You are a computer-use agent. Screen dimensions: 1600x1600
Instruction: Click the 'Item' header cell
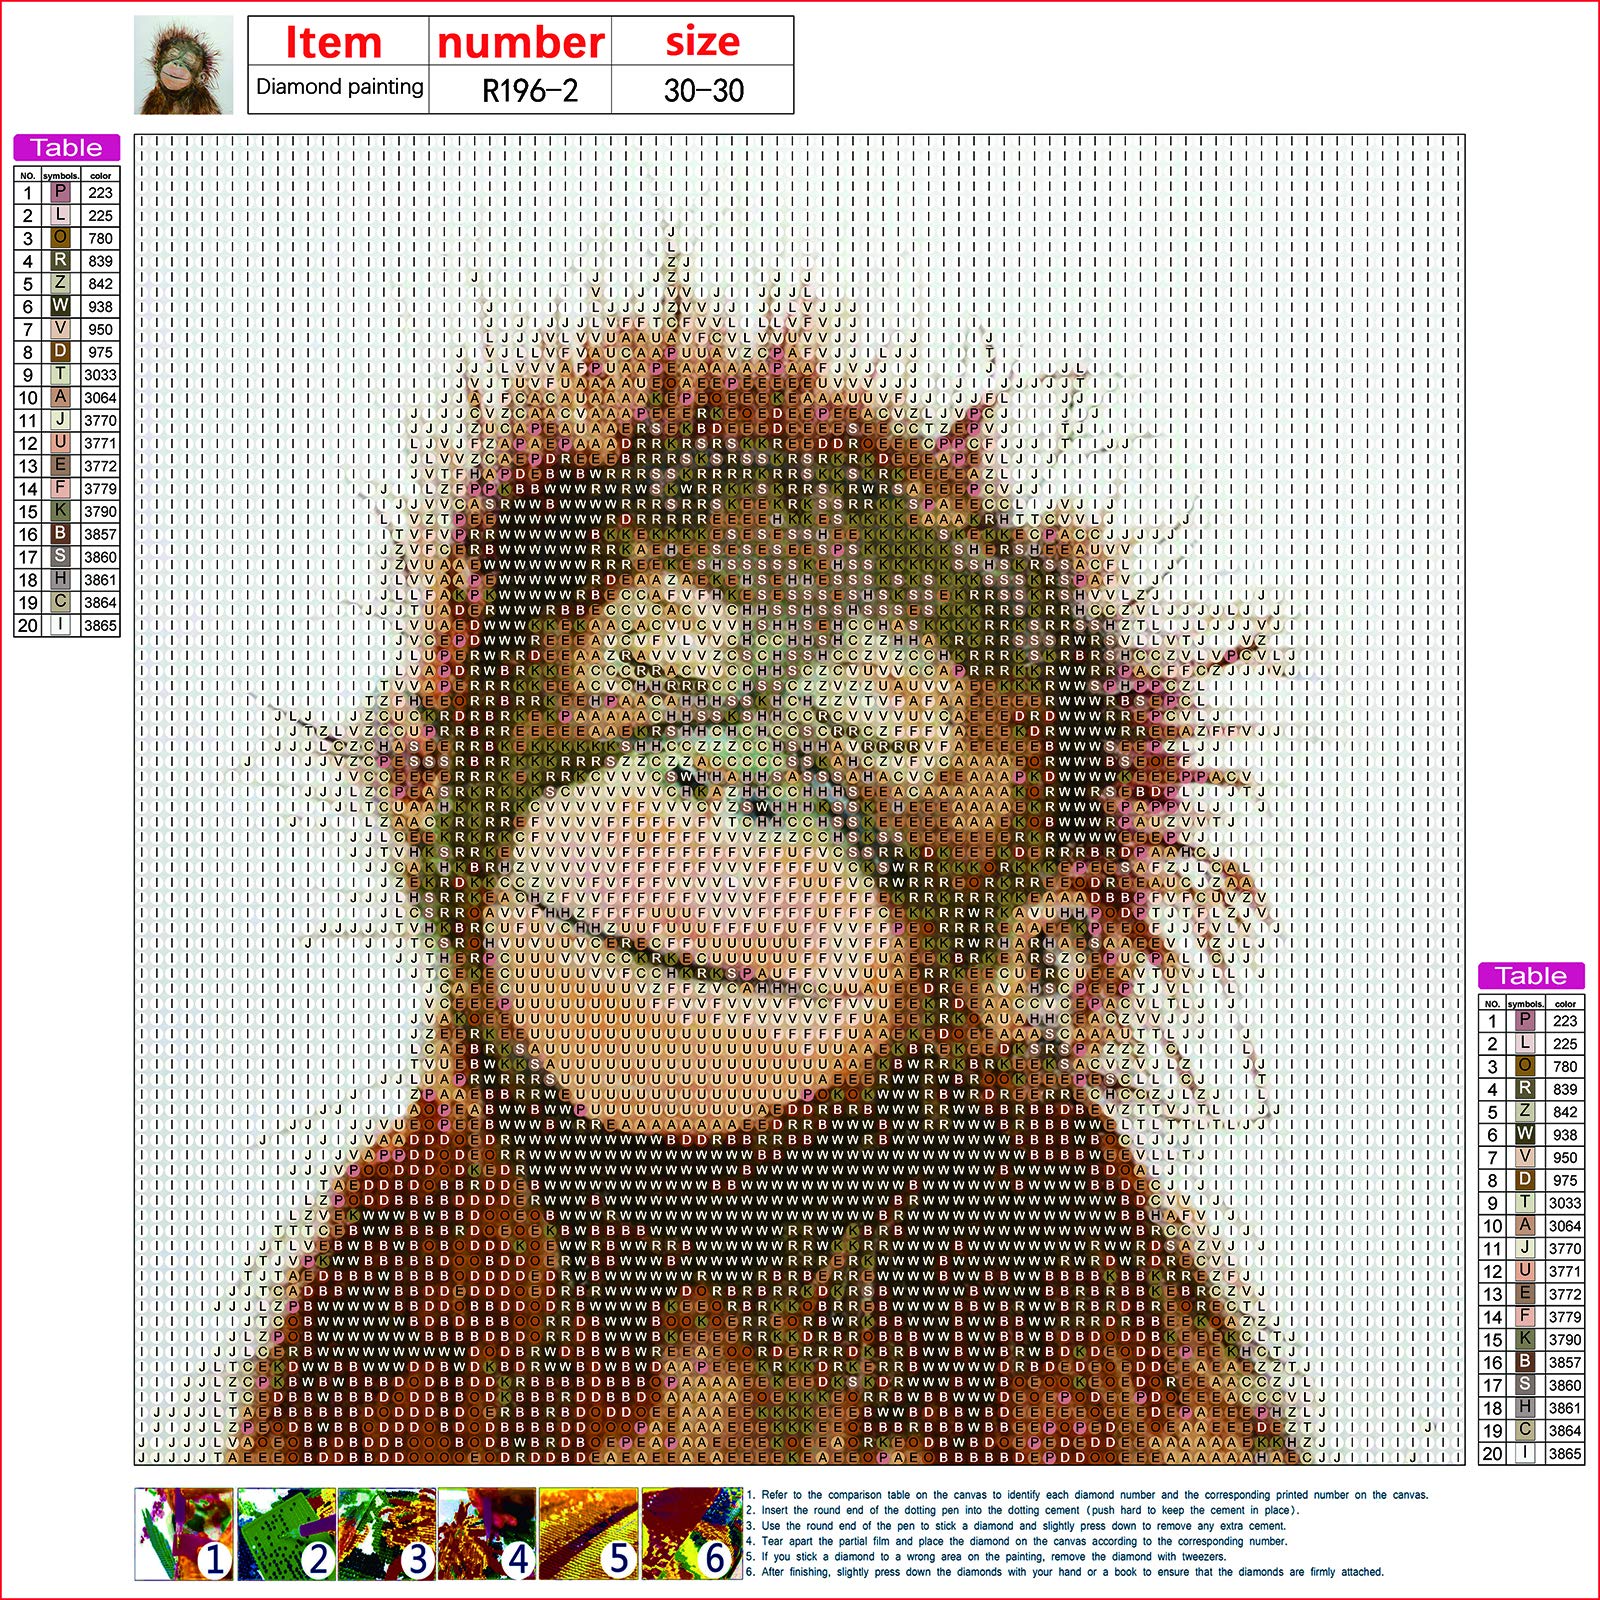pyautogui.click(x=339, y=42)
